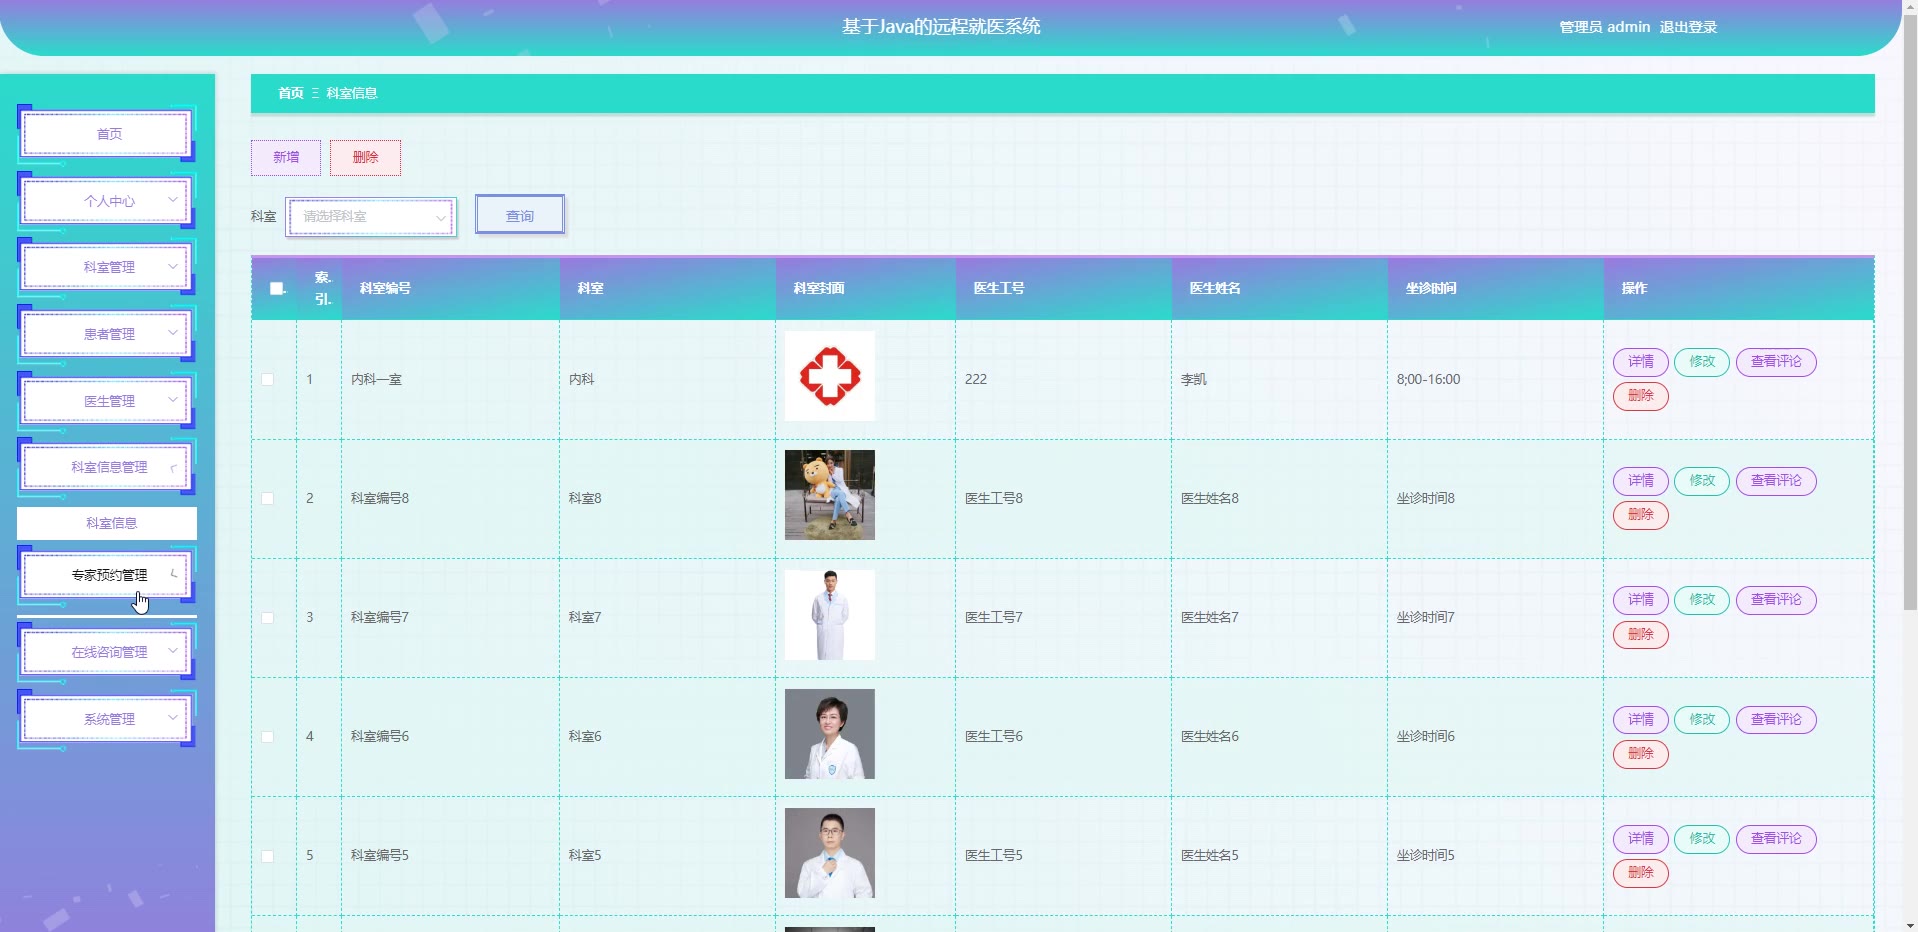Screen dimensions: 1918x932
Task: Click 修改 for 科室编号7 row
Action: [1702, 600]
